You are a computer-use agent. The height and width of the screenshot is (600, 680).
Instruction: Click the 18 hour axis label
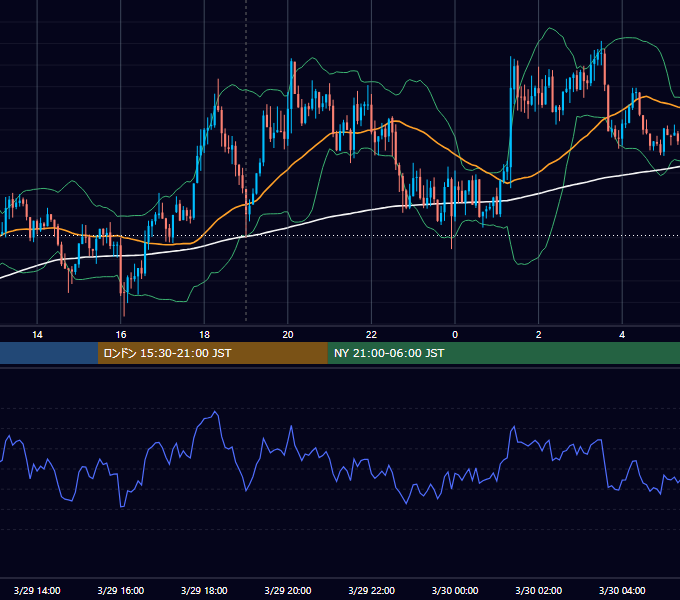pos(204,335)
